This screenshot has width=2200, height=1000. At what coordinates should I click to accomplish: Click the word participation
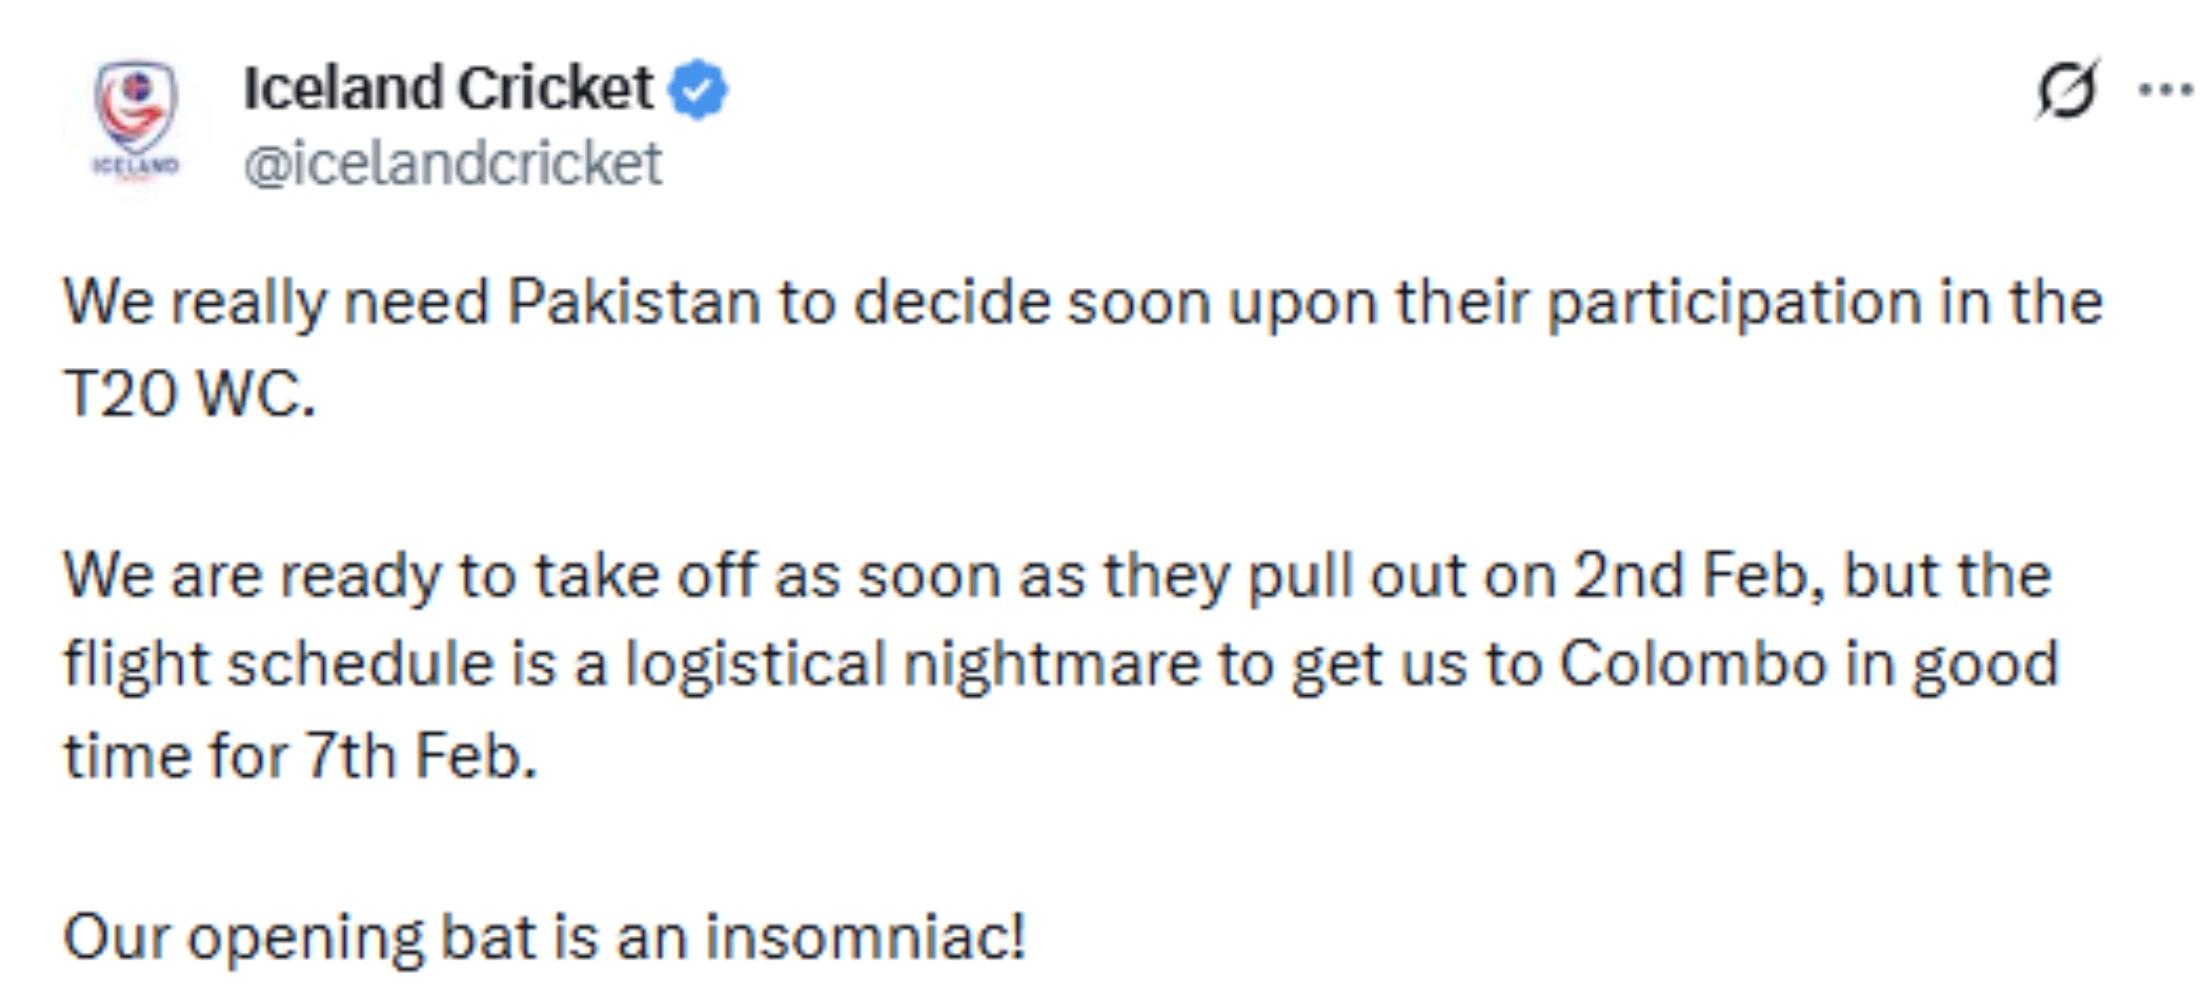pyautogui.click(x=1734, y=302)
